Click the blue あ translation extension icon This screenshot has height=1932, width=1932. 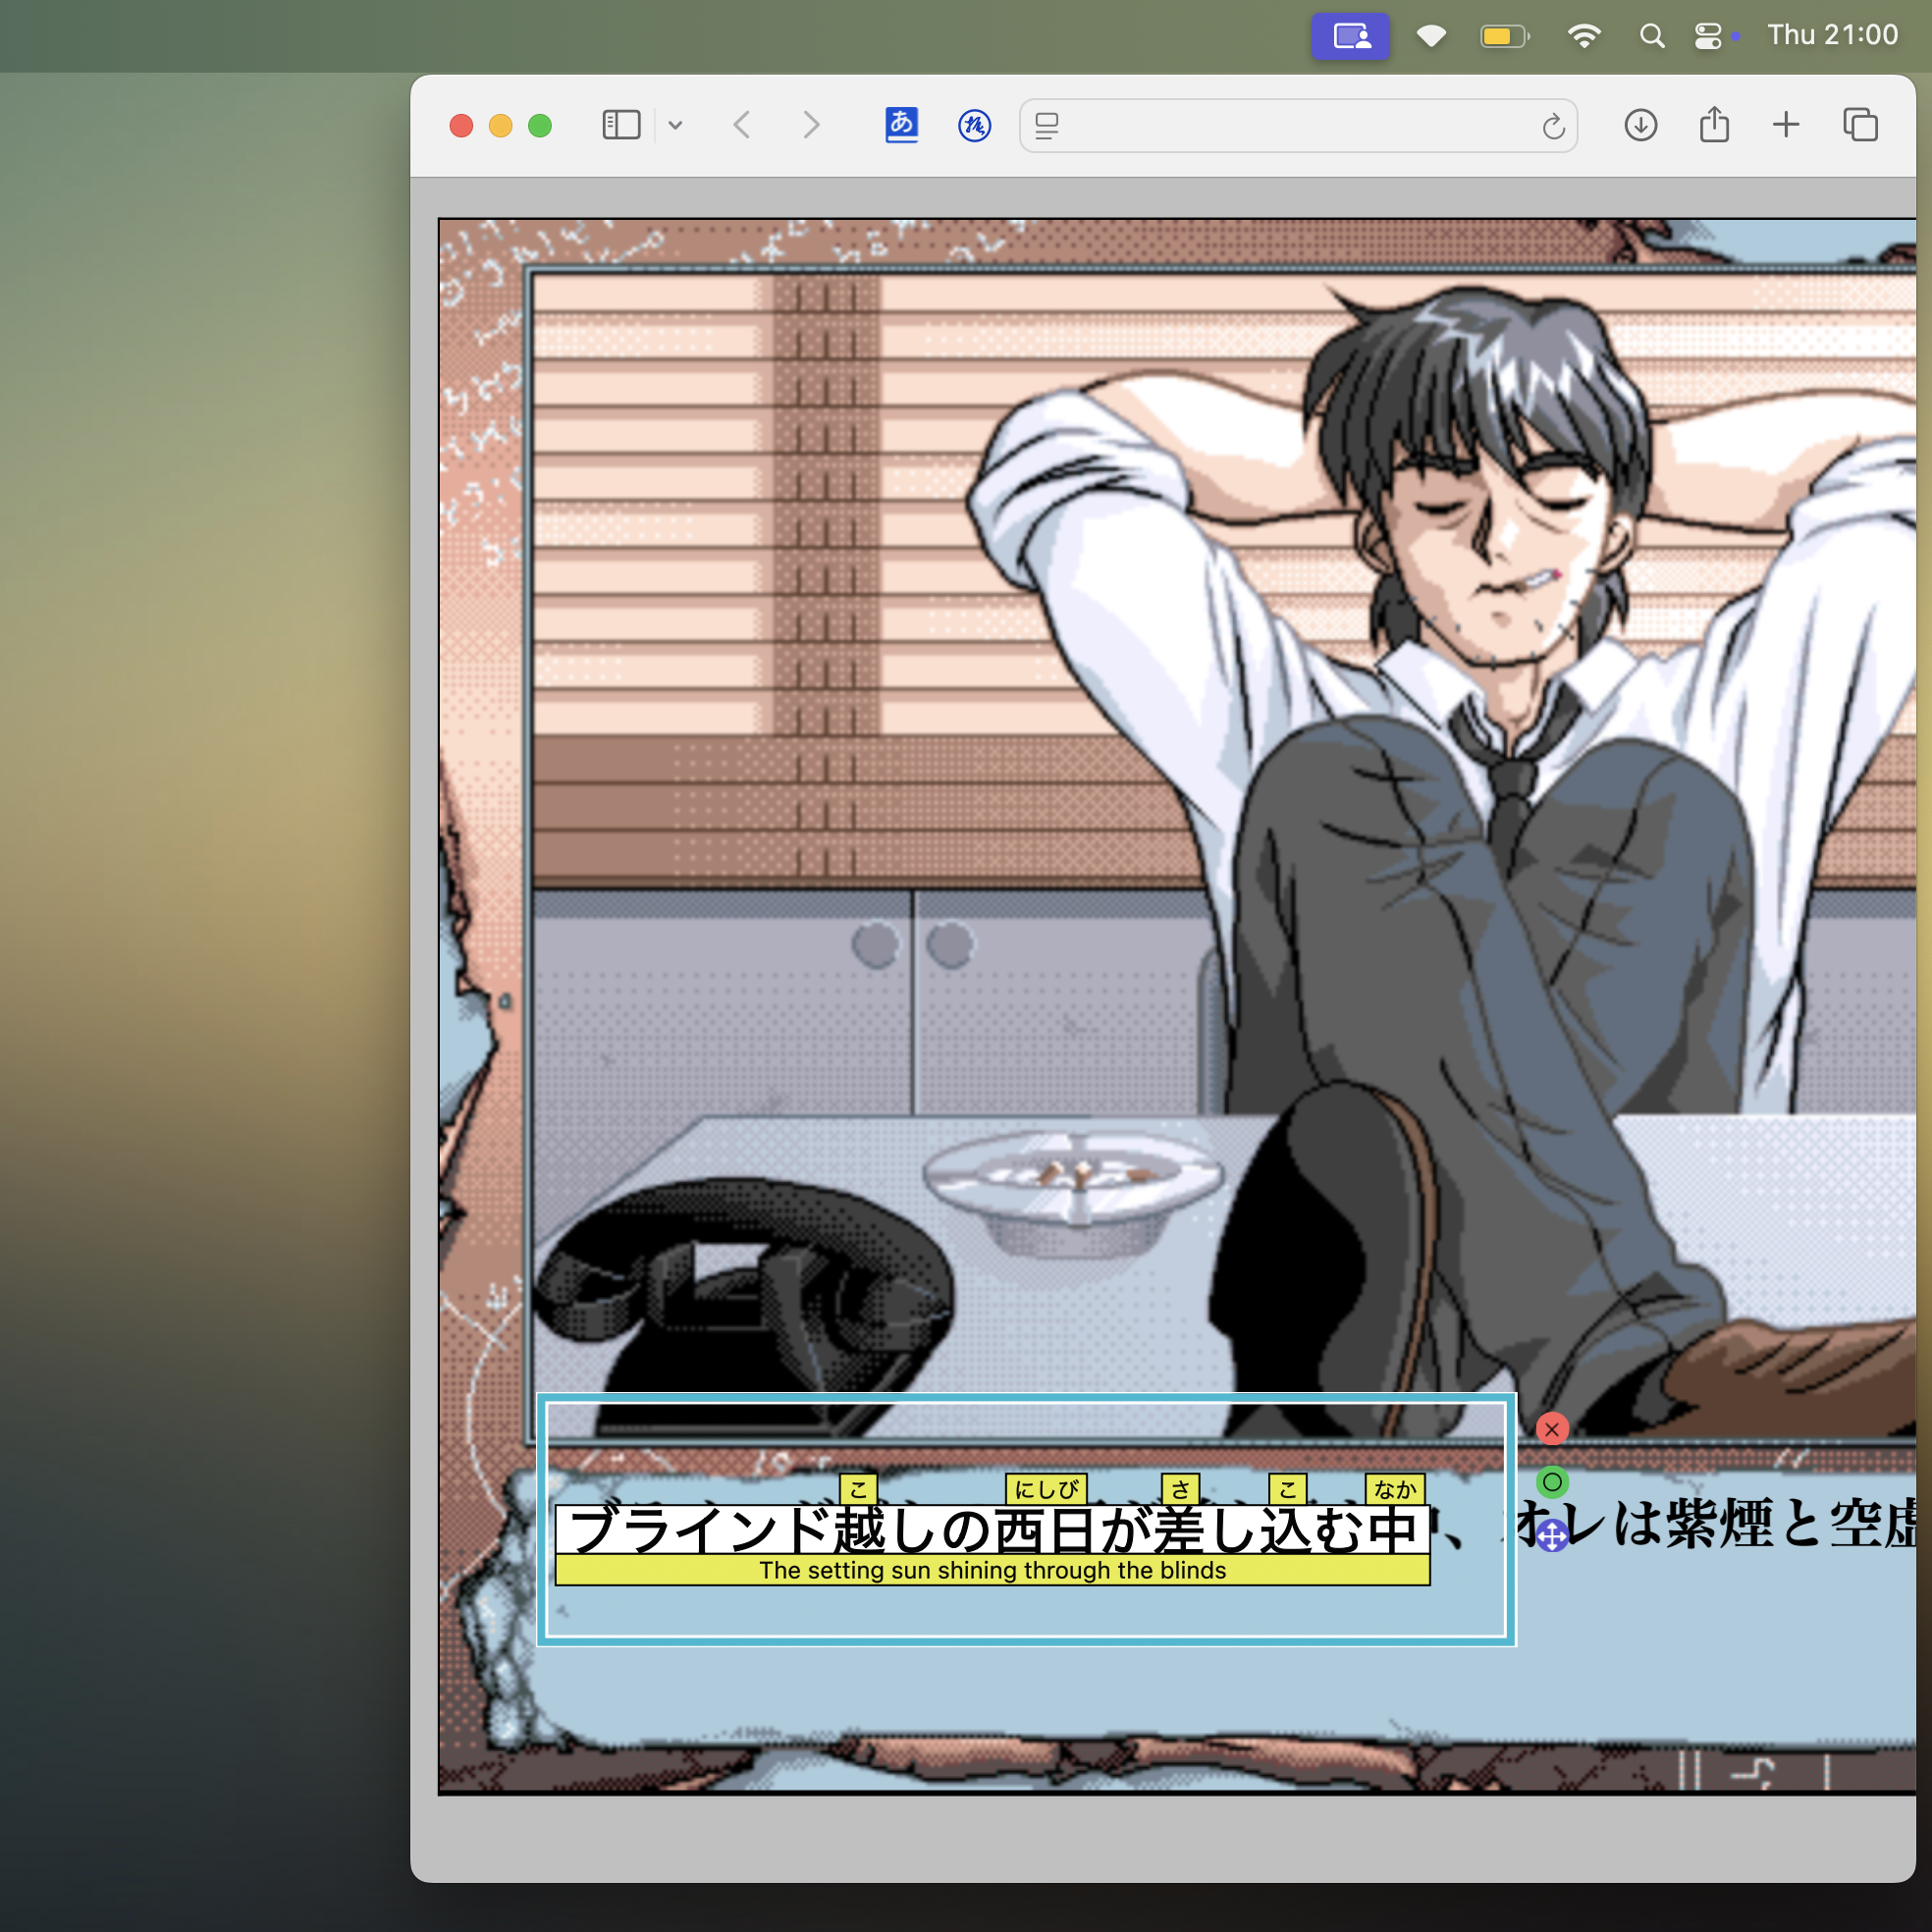pyautogui.click(x=901, y=125)
